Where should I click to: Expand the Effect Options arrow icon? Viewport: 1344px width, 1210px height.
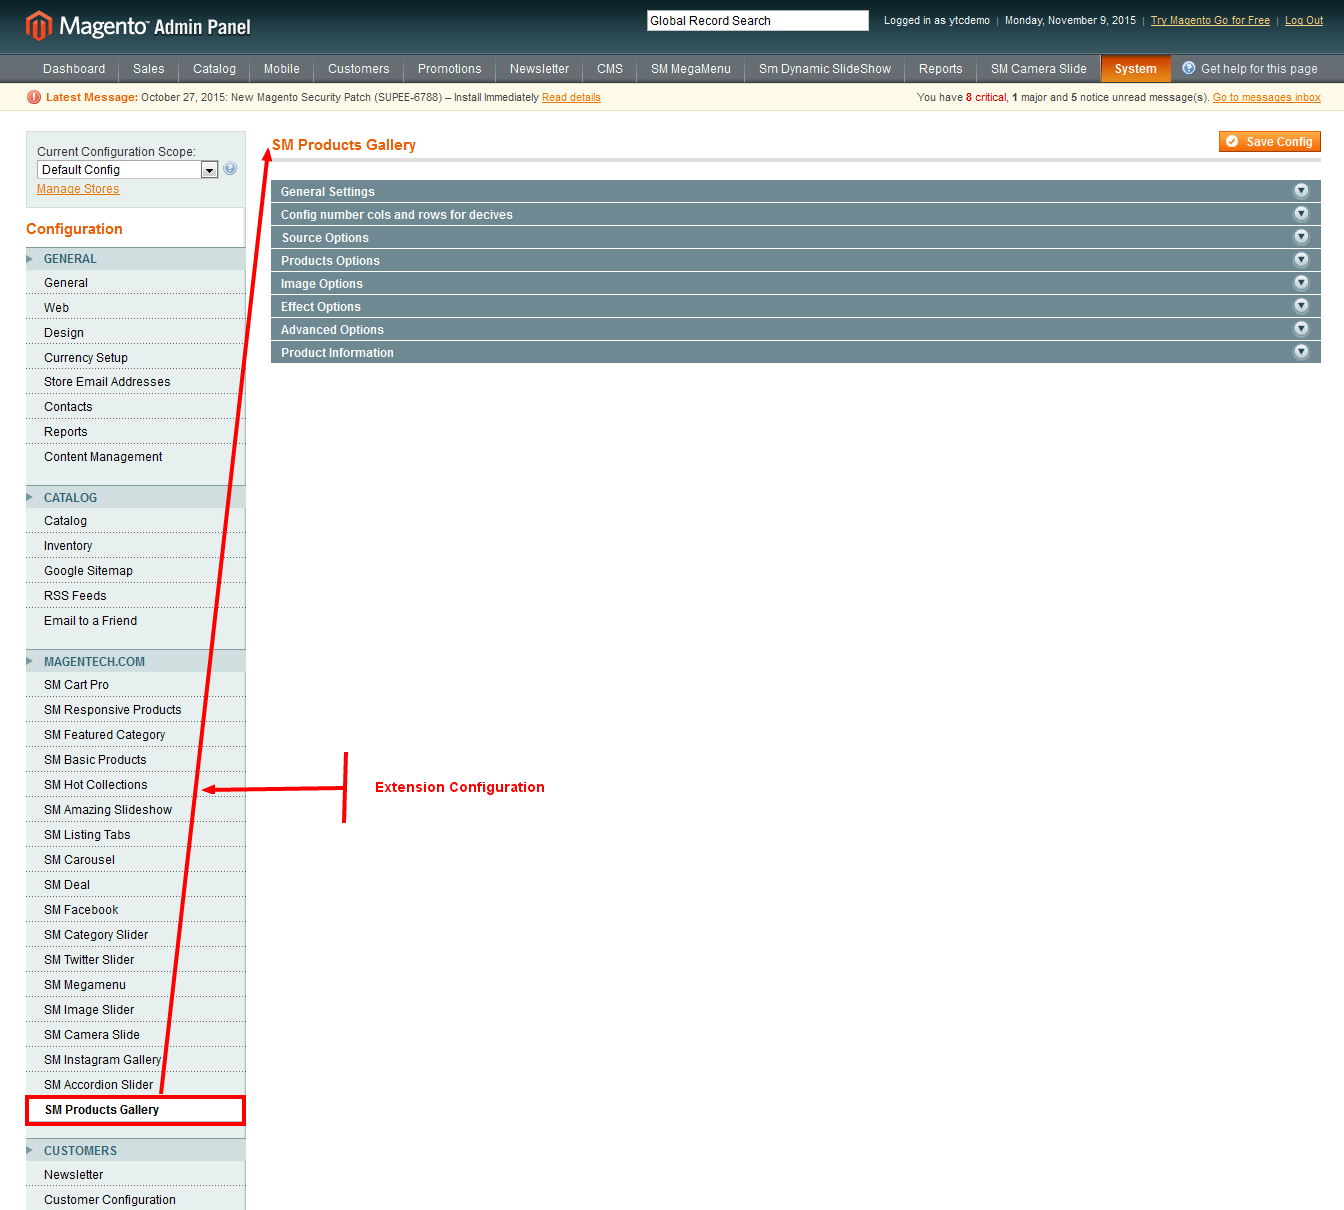pyautogui.click(x=1301, y=305)
